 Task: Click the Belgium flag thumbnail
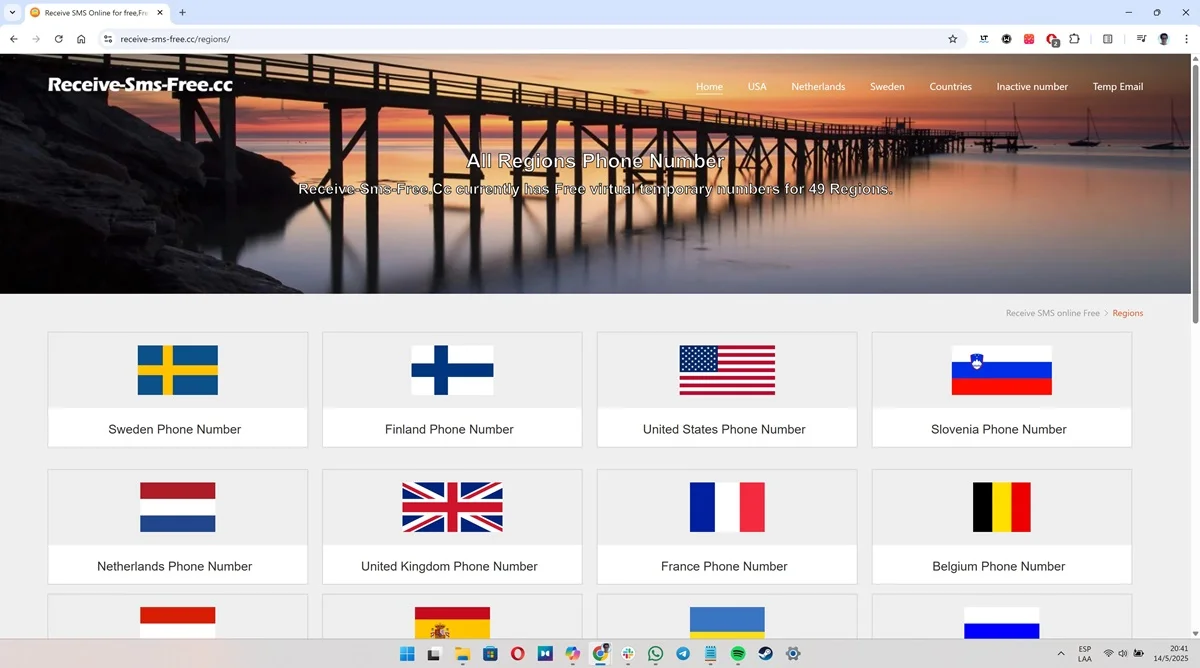pos(1002,507)
